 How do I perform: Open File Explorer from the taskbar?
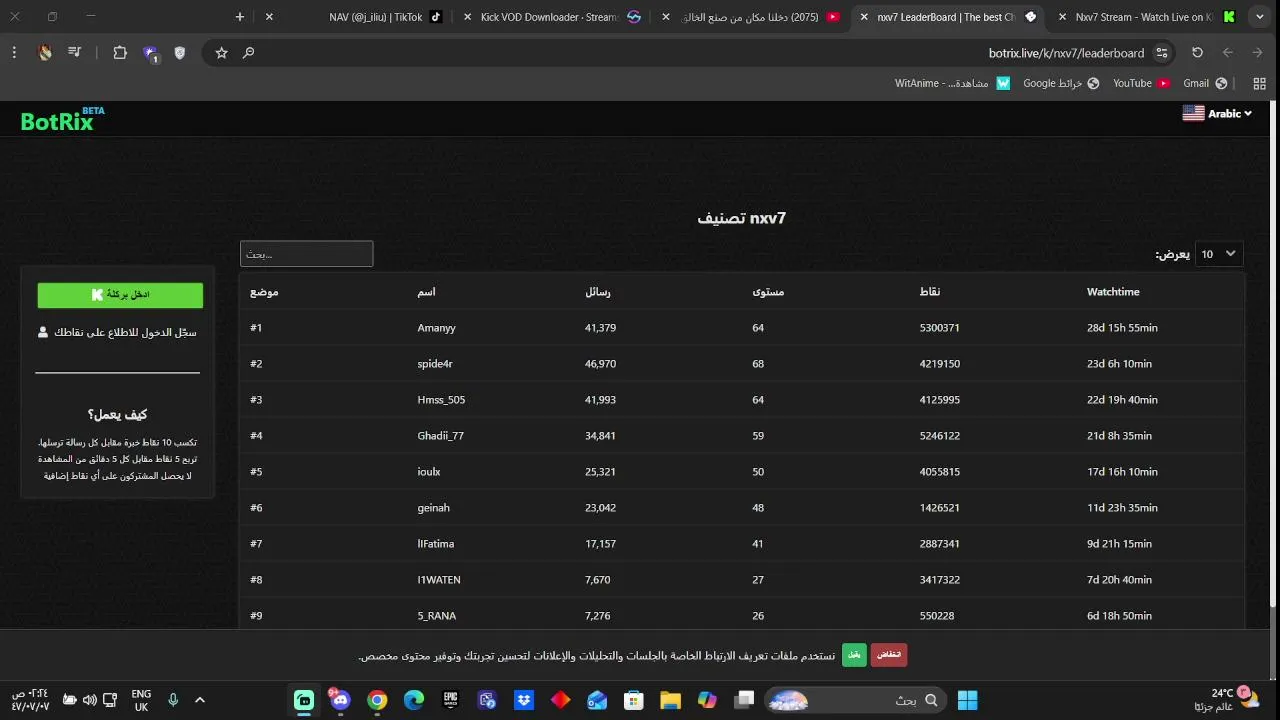click(x=670, y=700)
